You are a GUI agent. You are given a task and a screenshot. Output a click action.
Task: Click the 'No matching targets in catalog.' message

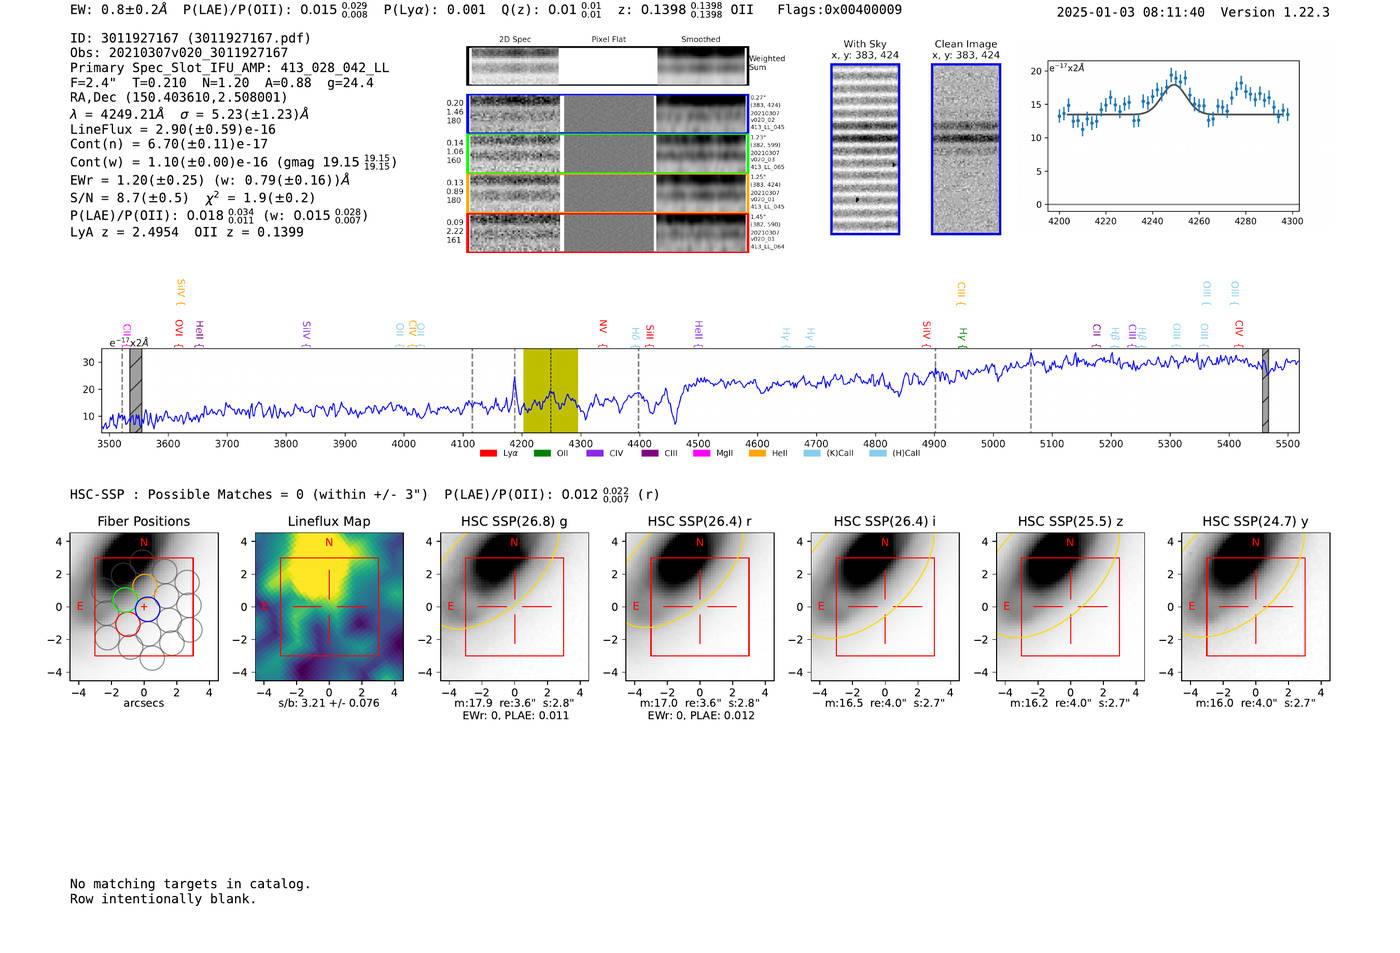click(x=190, y=884)
